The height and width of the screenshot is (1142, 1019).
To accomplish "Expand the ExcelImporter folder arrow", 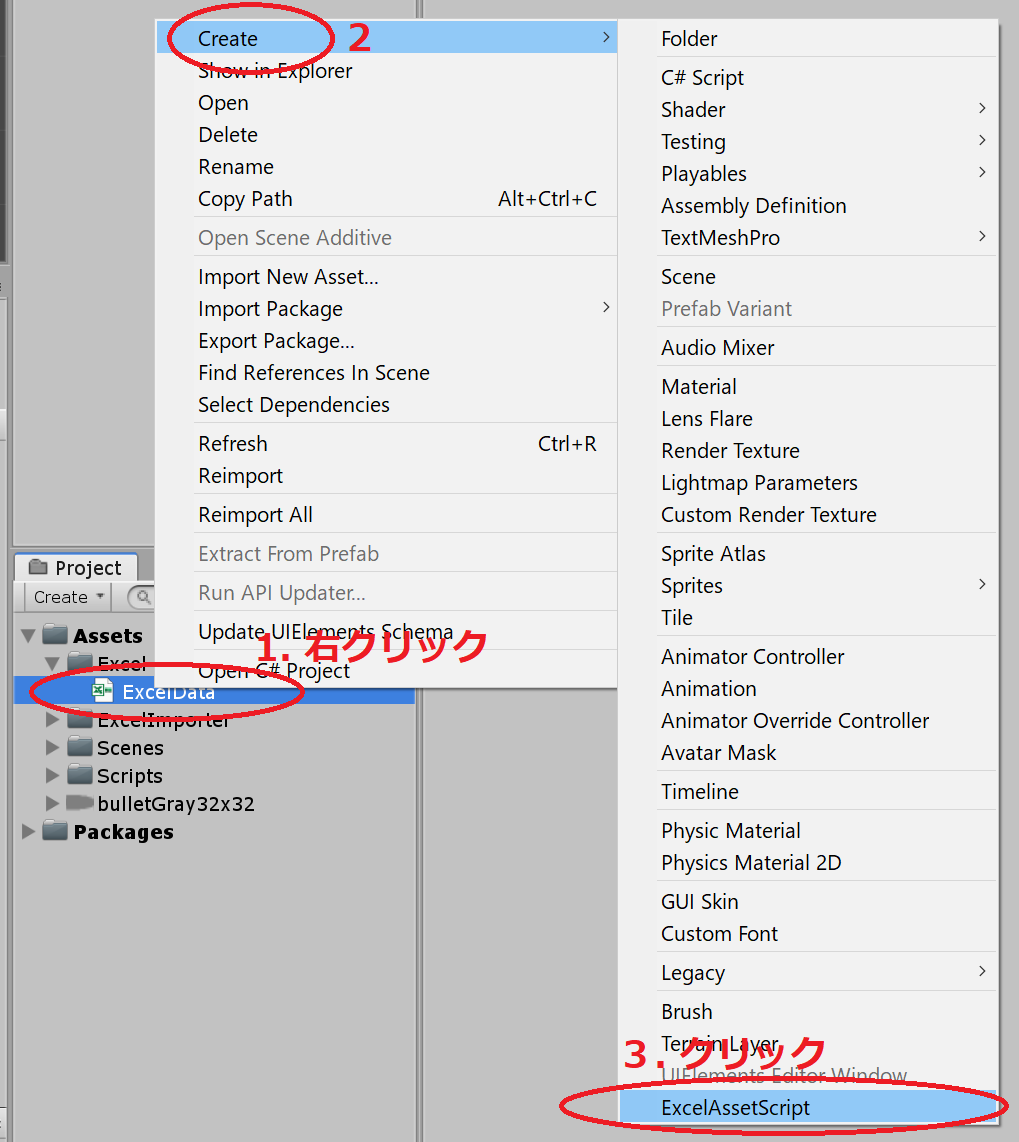I will [52, 720].
